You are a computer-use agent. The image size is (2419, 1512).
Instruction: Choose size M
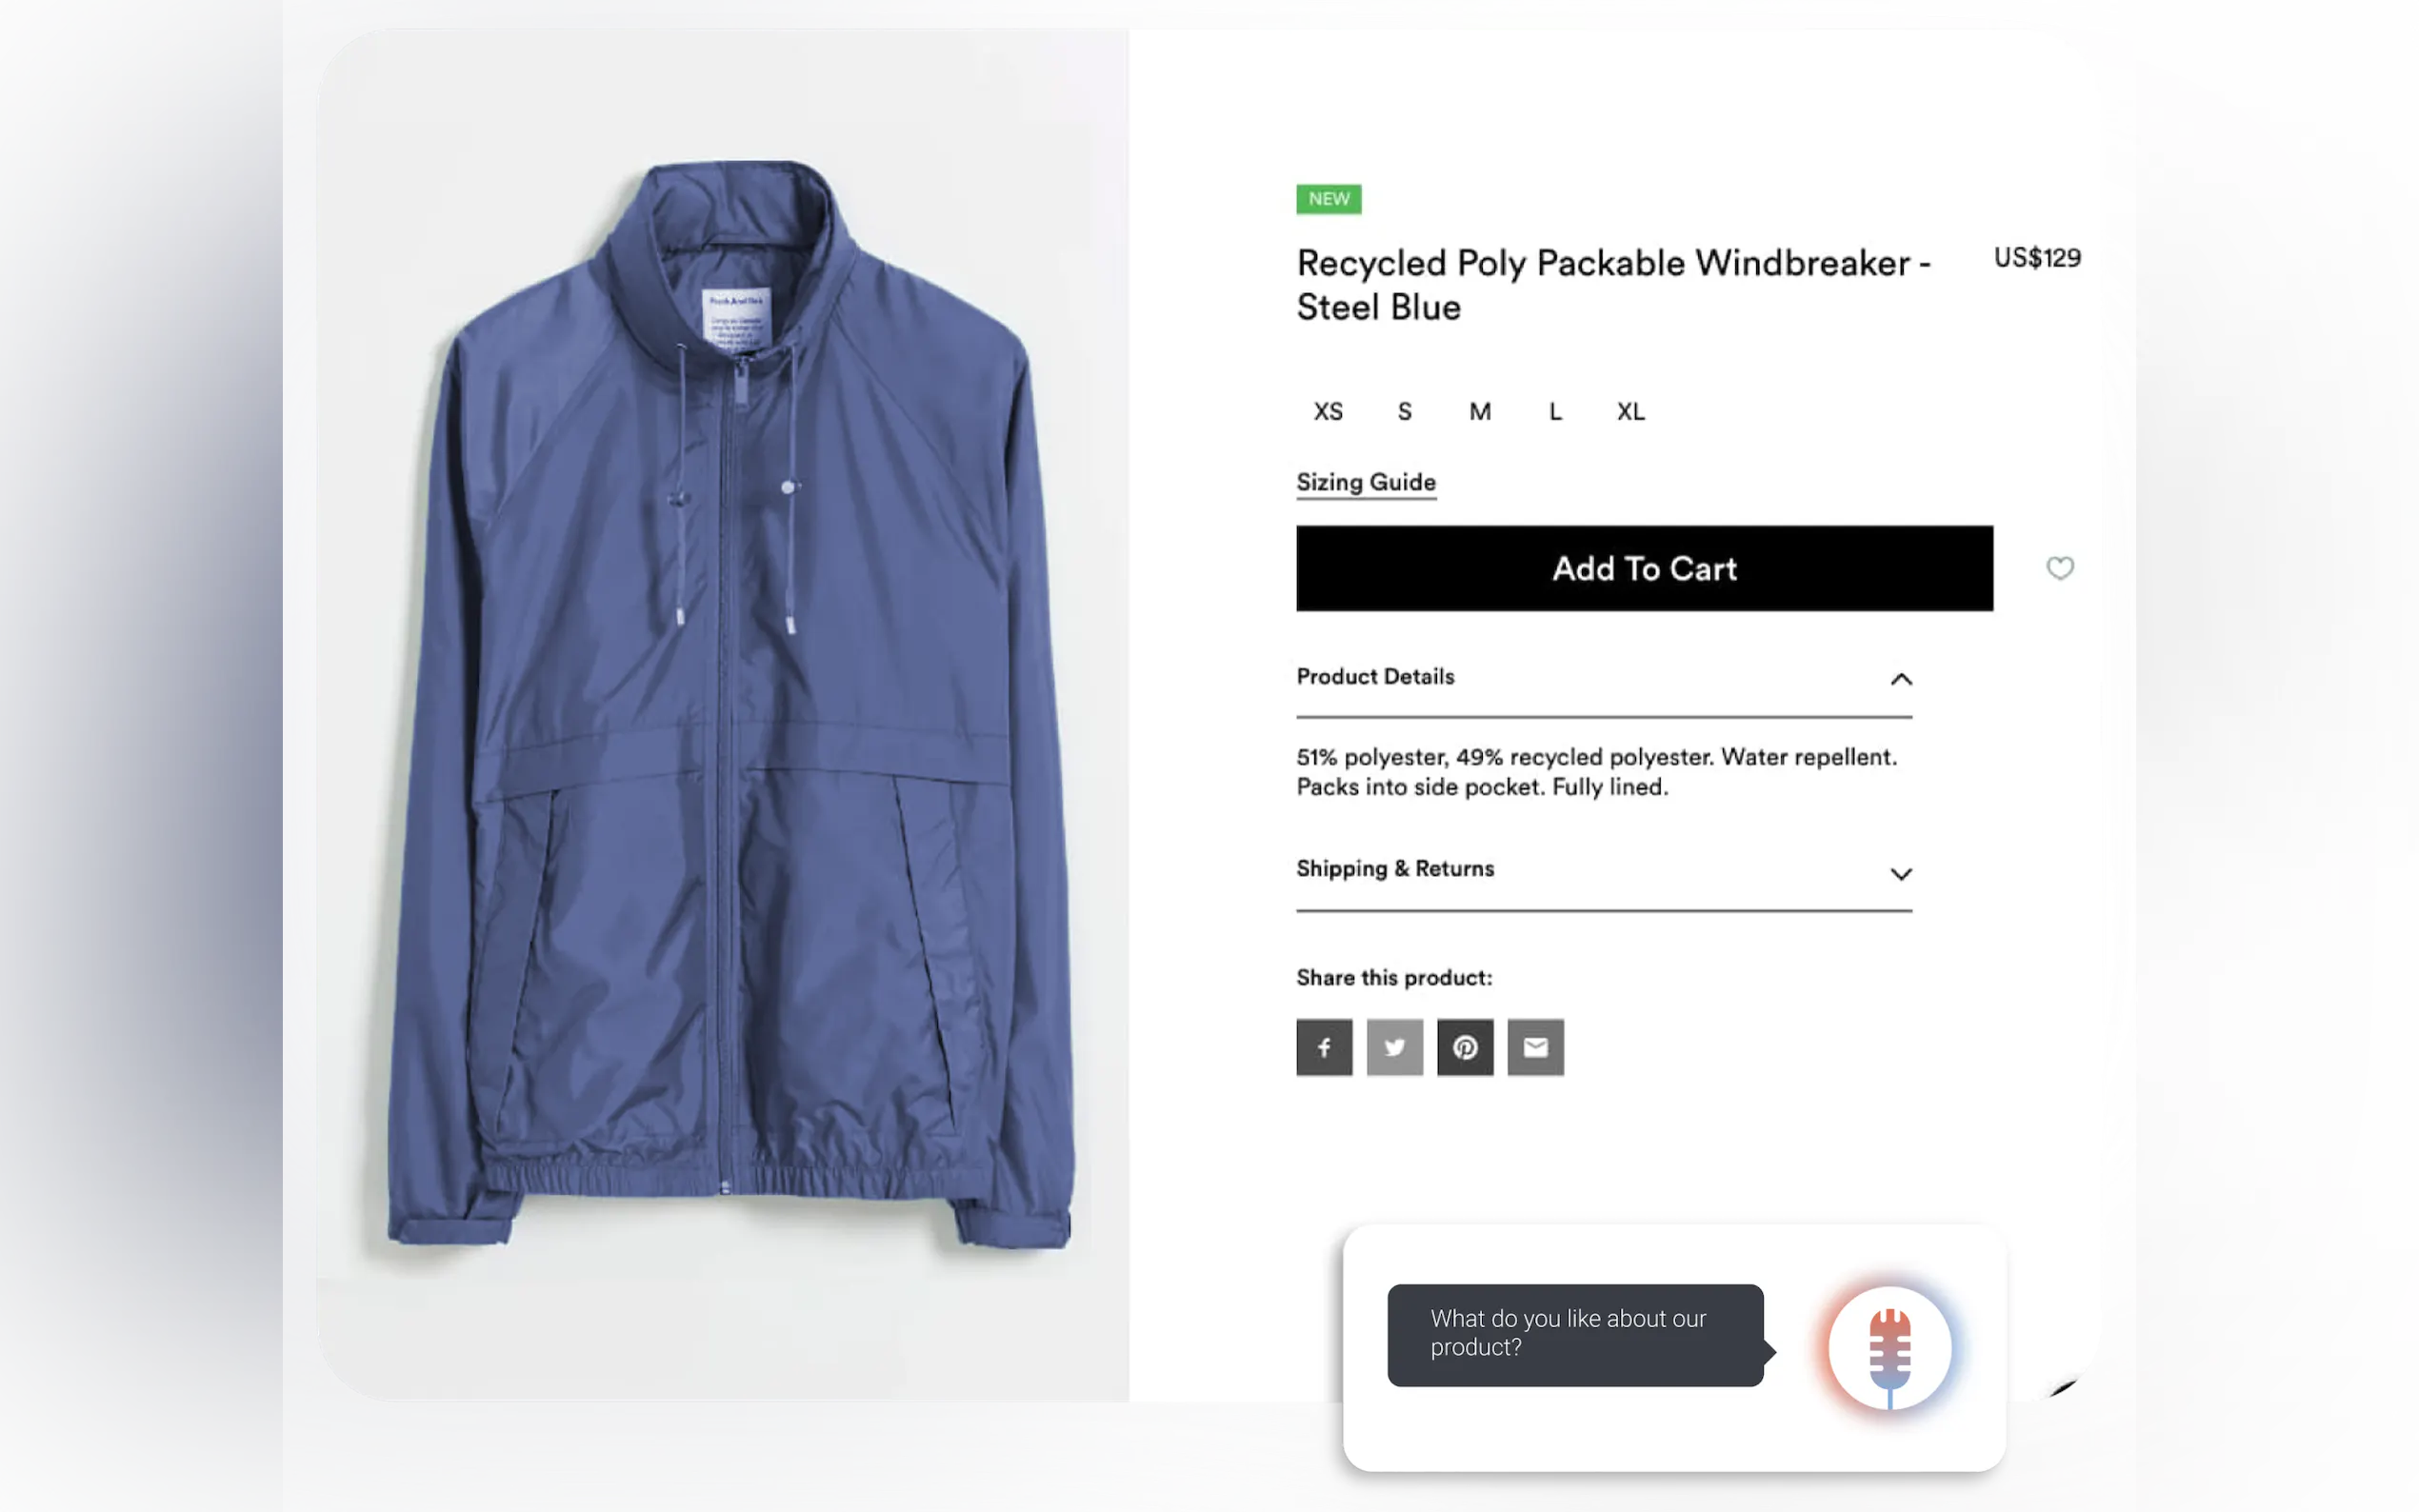click(x=1480, y=411)
